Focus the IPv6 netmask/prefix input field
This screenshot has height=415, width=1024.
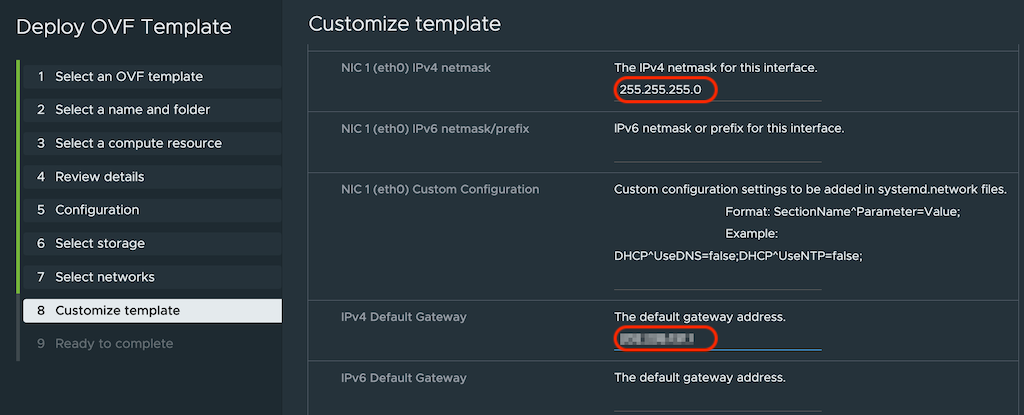(x=717, y=151)
